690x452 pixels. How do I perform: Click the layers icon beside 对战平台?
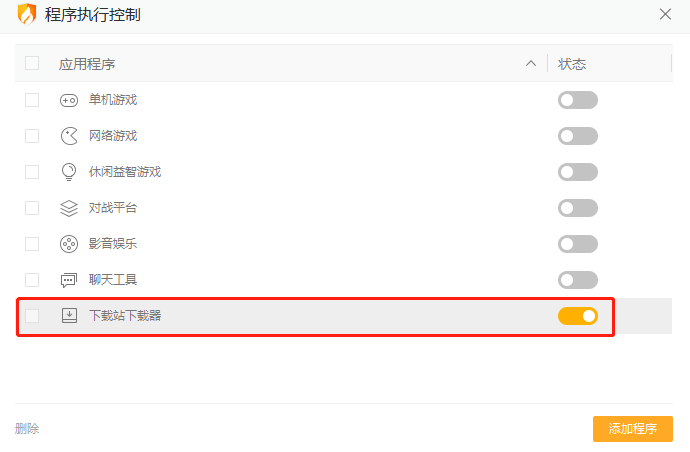[69, 208]
